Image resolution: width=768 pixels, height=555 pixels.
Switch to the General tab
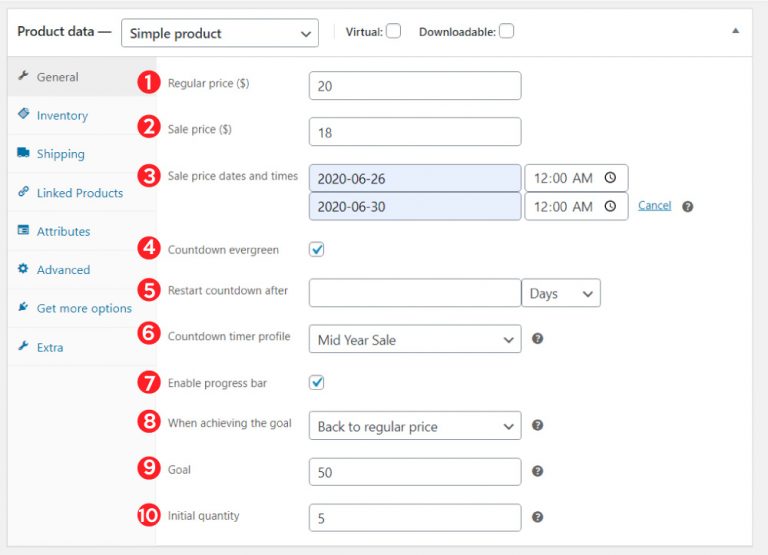click(82, 77)
